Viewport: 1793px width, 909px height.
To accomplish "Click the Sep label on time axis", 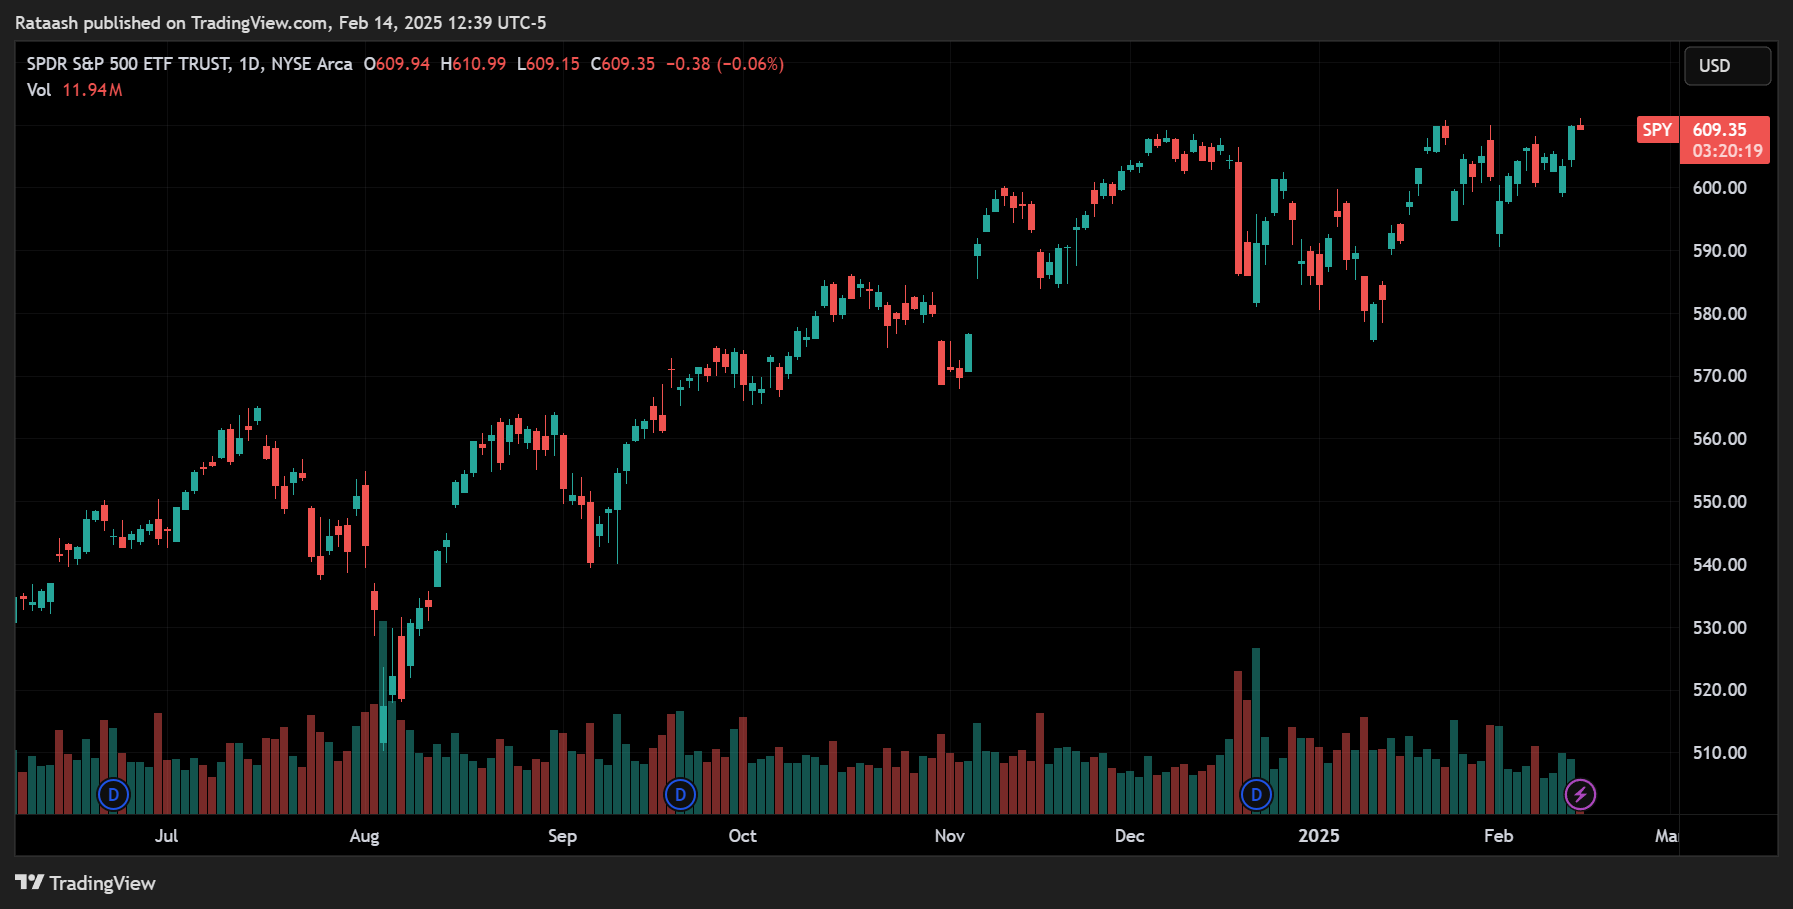I will [562, 836].
